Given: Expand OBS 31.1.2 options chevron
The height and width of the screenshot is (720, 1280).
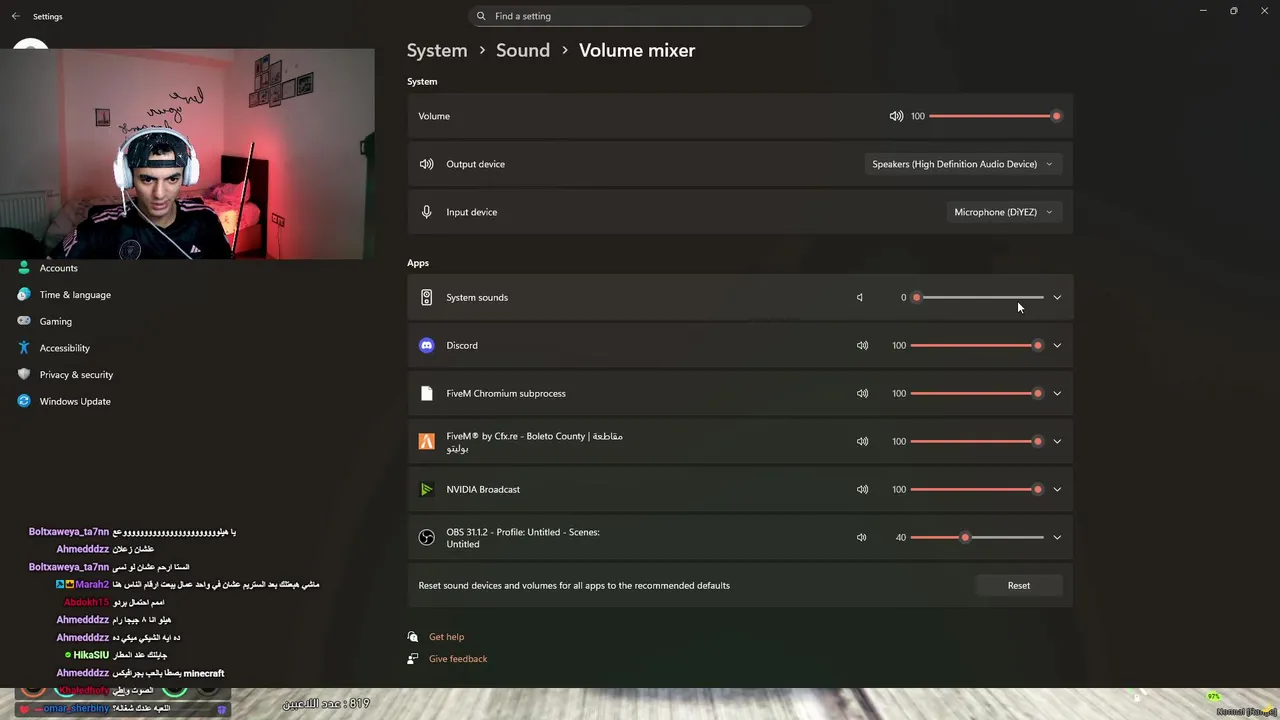Looking at the screenshot, I should click(1057, 537).
